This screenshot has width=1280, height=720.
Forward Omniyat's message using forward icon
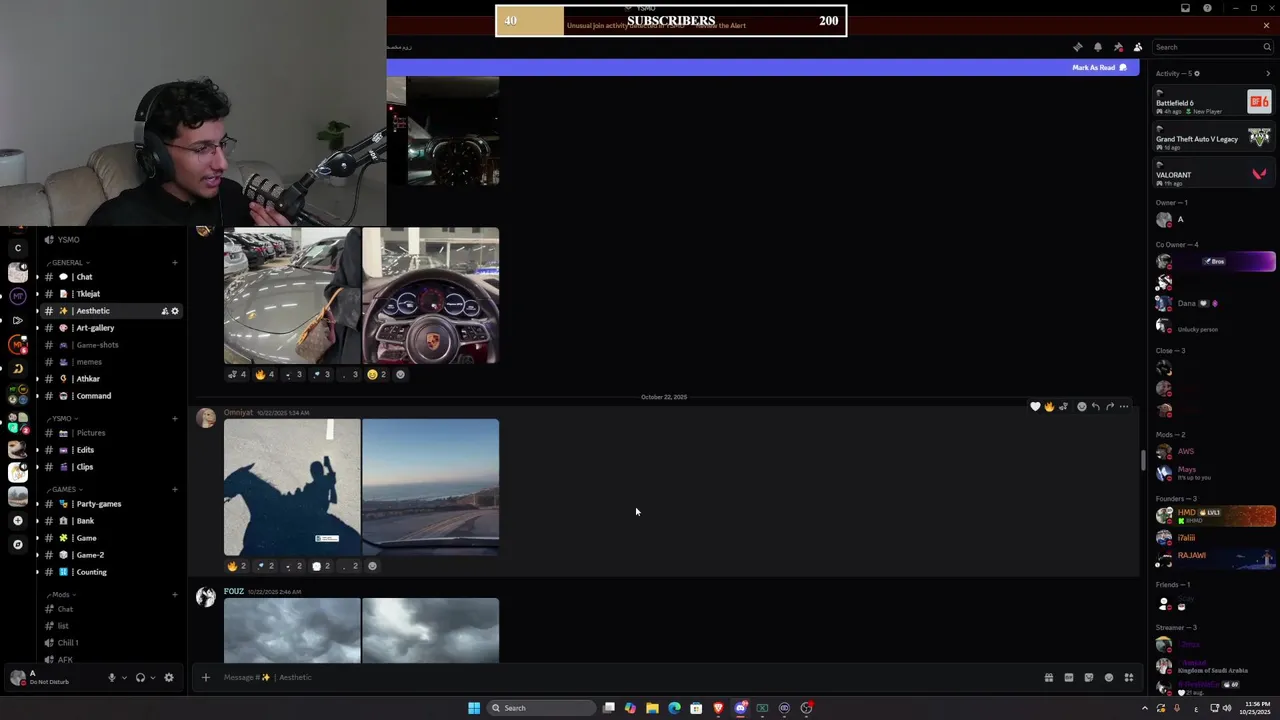click(x=1109, y=407)
